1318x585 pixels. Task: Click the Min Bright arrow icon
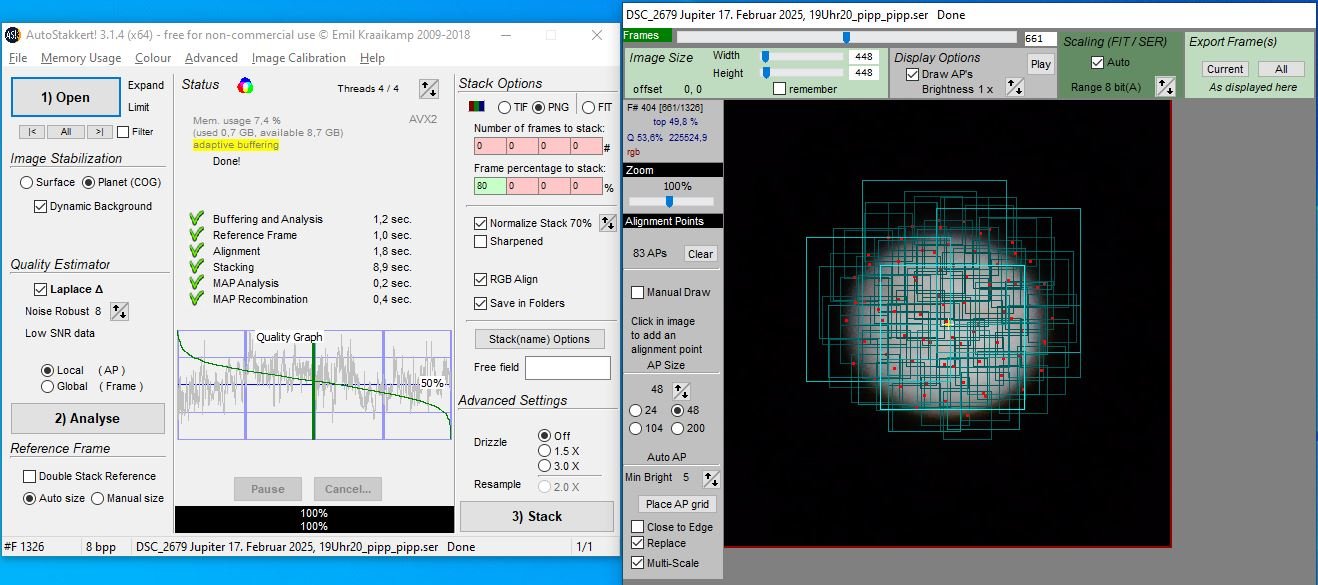point(709,478)
